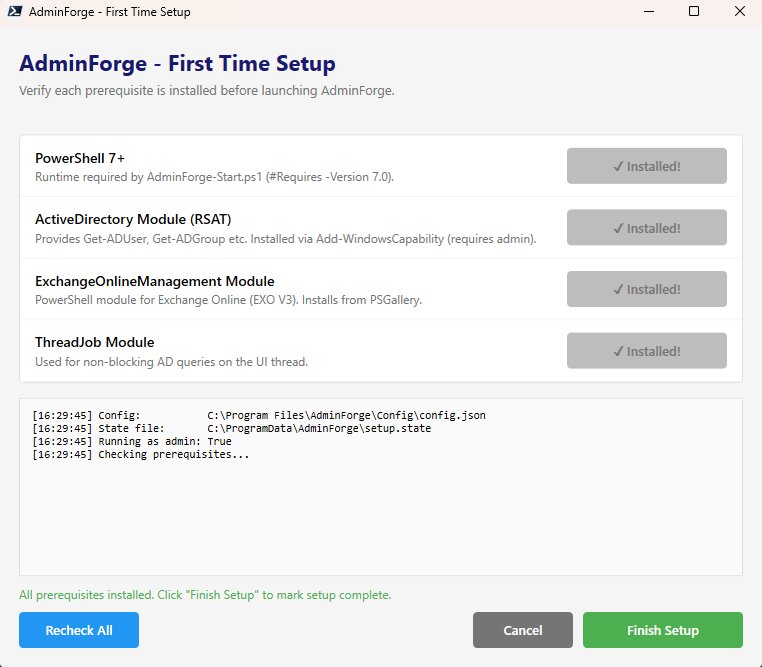Click Finish Setup button
The width and height of the screenshot is (762, 667).
[x=662, y=630]
